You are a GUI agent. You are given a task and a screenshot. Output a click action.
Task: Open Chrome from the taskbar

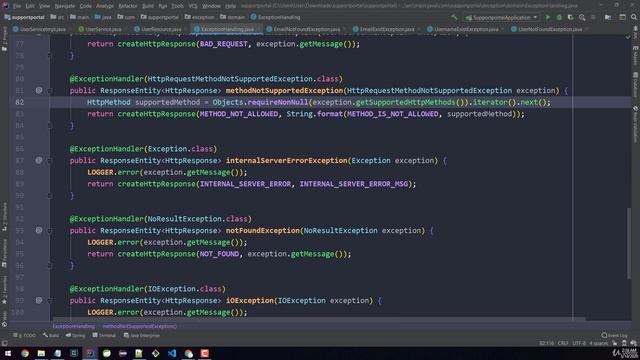click(x=25, y=353)
